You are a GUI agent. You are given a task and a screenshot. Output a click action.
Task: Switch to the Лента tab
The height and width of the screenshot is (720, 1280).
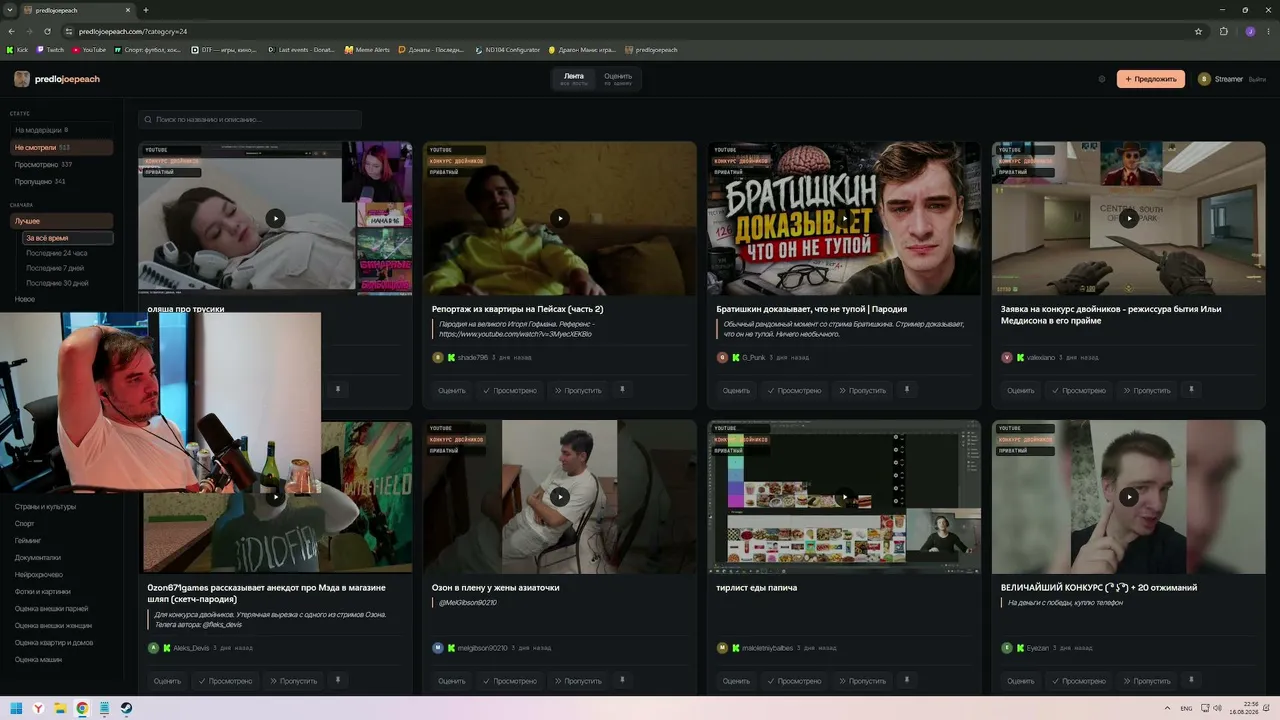(574, 79)
